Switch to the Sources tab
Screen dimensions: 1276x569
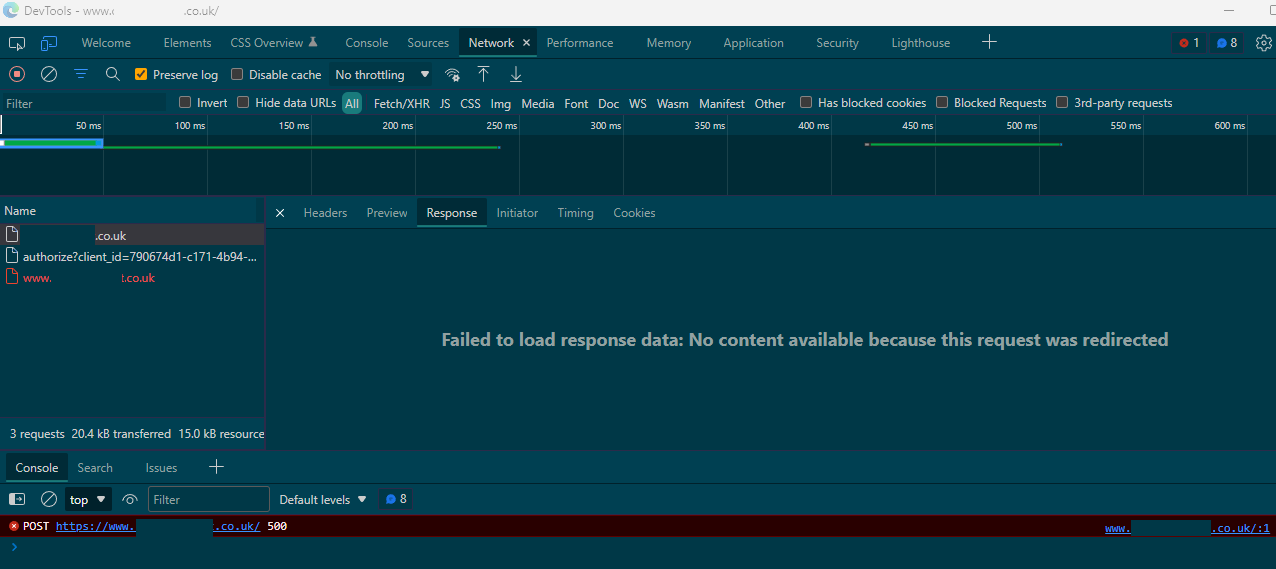428,43
